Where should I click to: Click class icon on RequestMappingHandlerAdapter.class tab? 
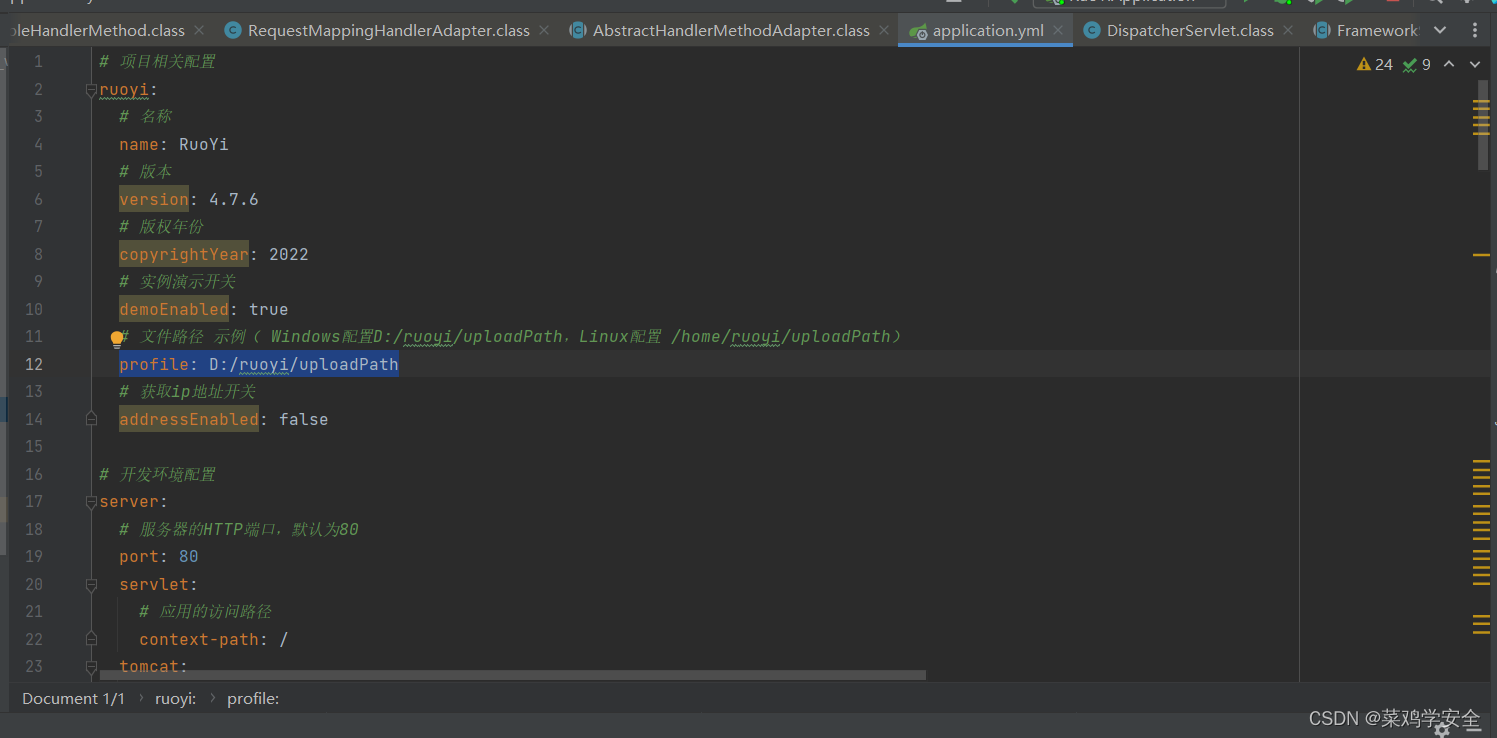click(233, 30)
